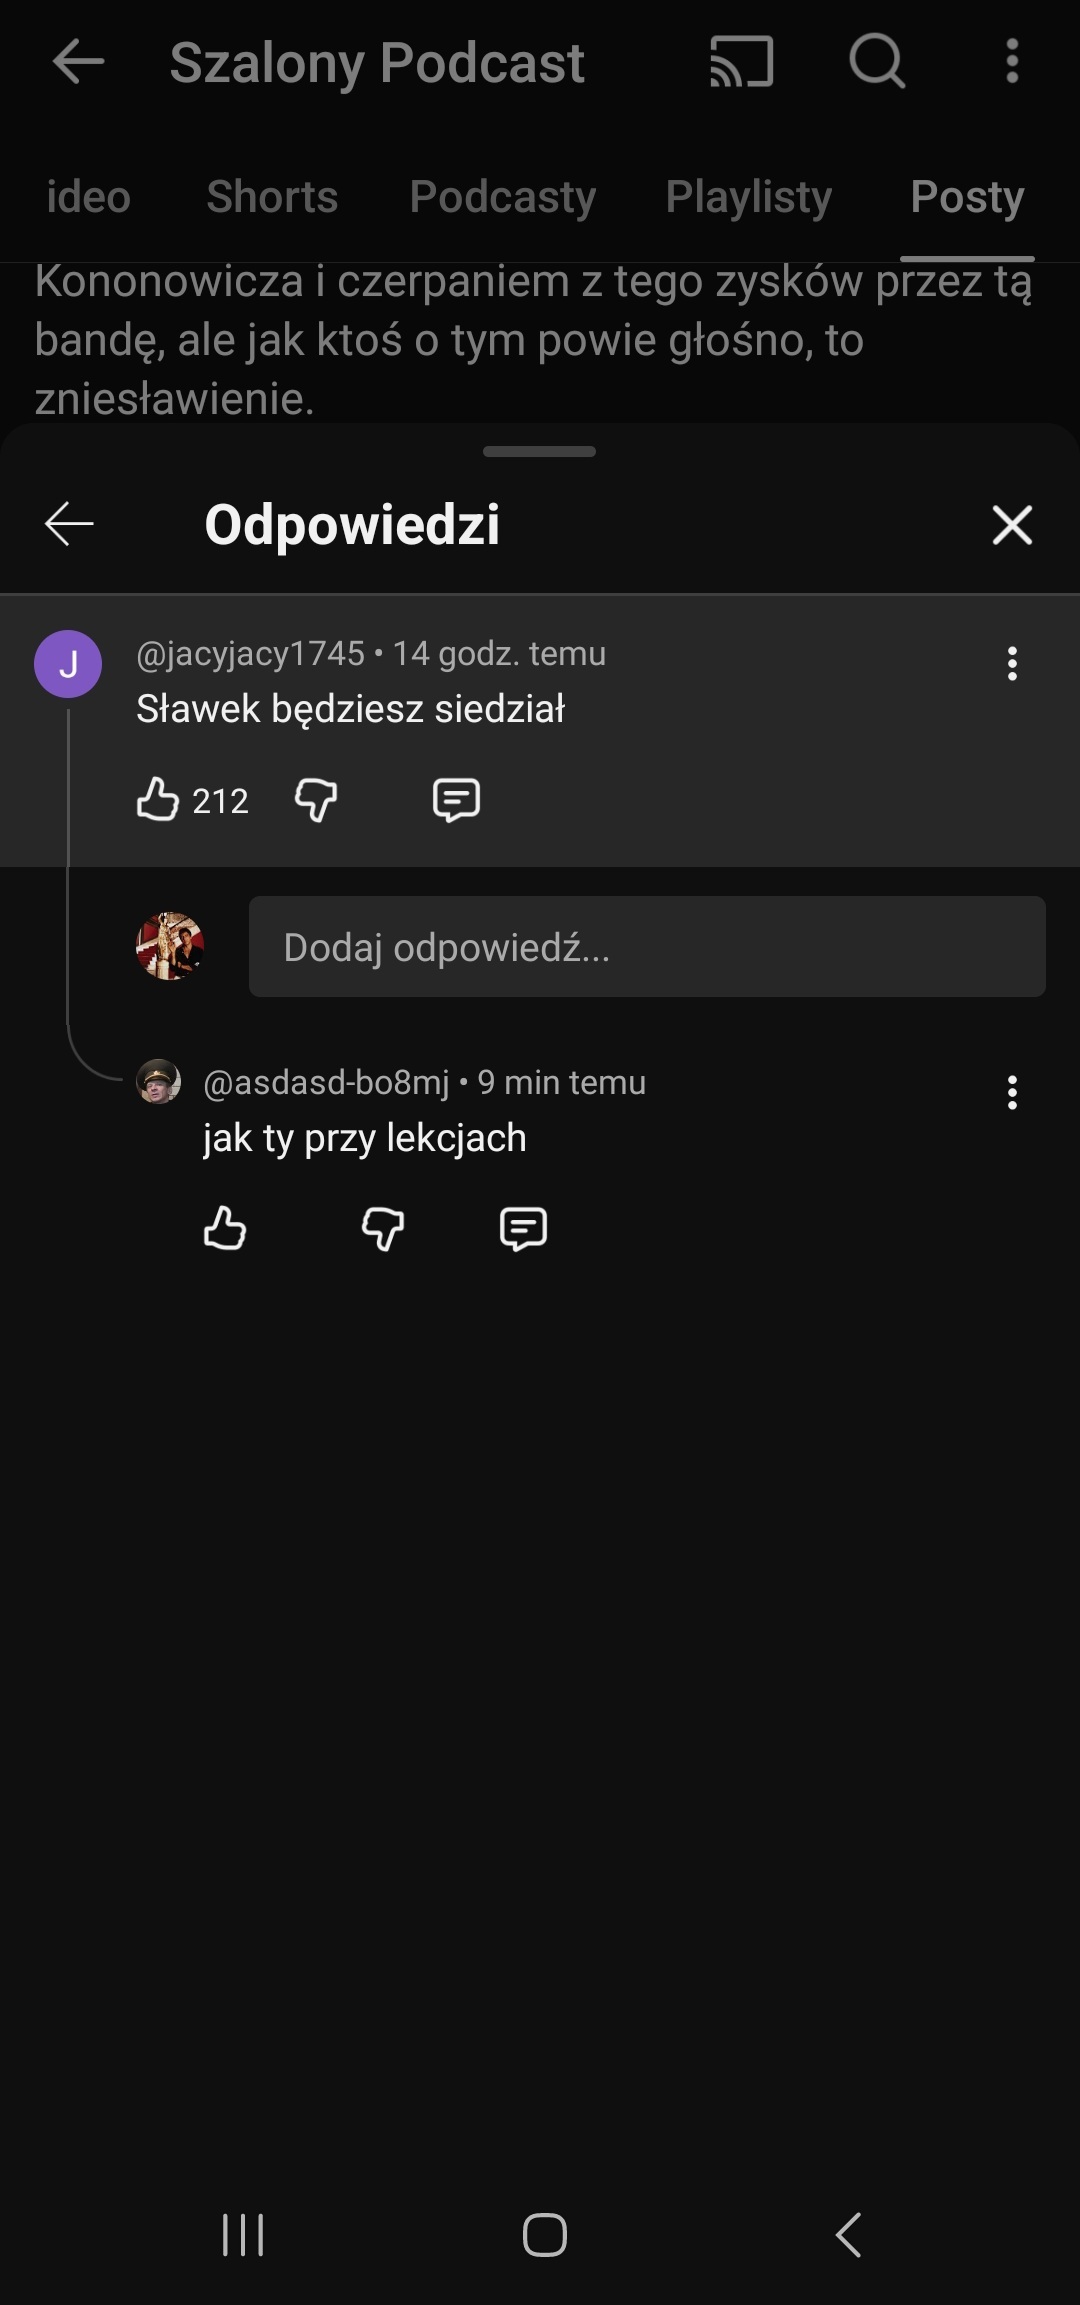Viewport: 1080px width, 2305px height.
Task: Go back using the top-left arrow
Action: click(x=78, y=62)
